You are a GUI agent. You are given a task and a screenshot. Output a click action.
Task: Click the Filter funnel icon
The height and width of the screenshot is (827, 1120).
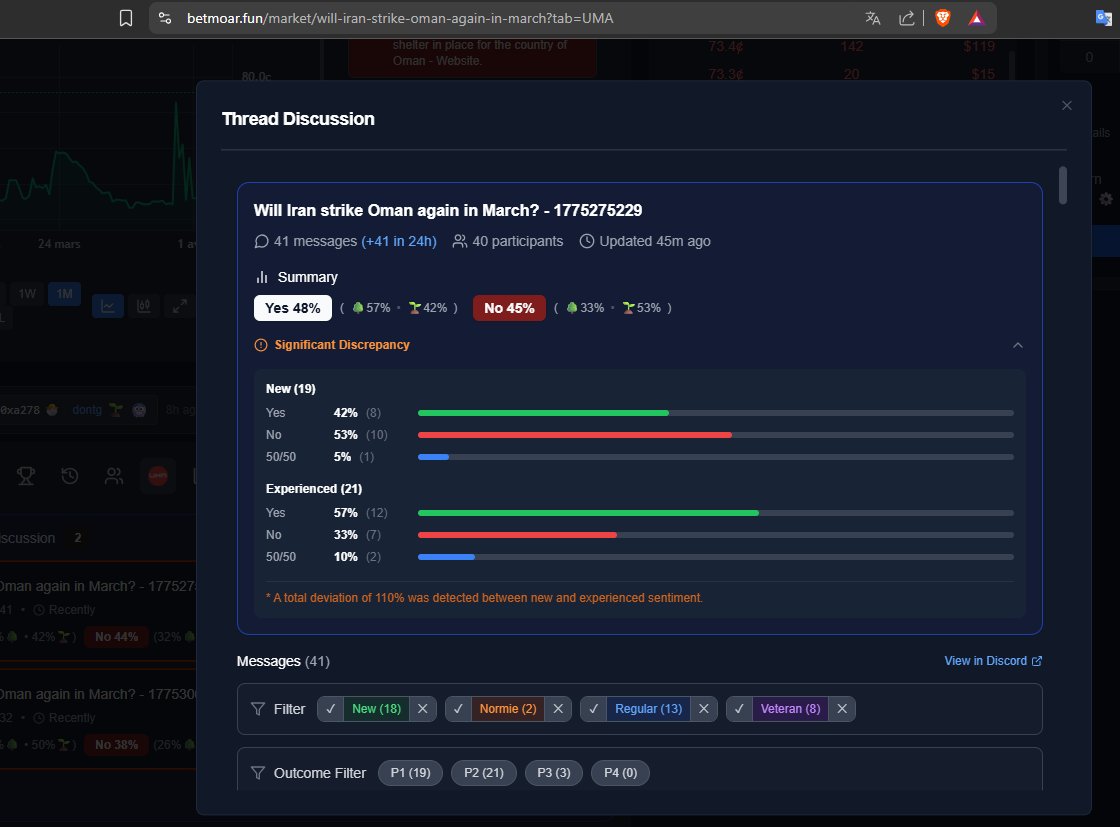click(258, 708)
